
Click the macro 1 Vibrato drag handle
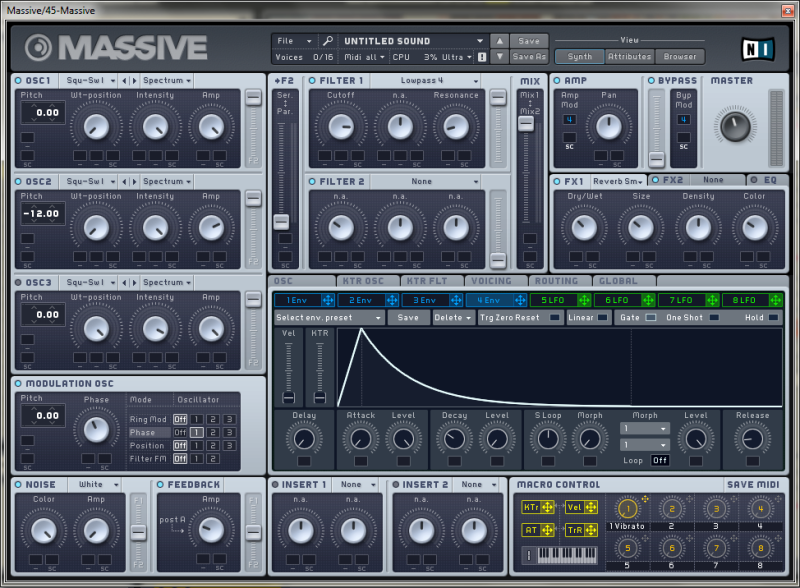(645, 499)
